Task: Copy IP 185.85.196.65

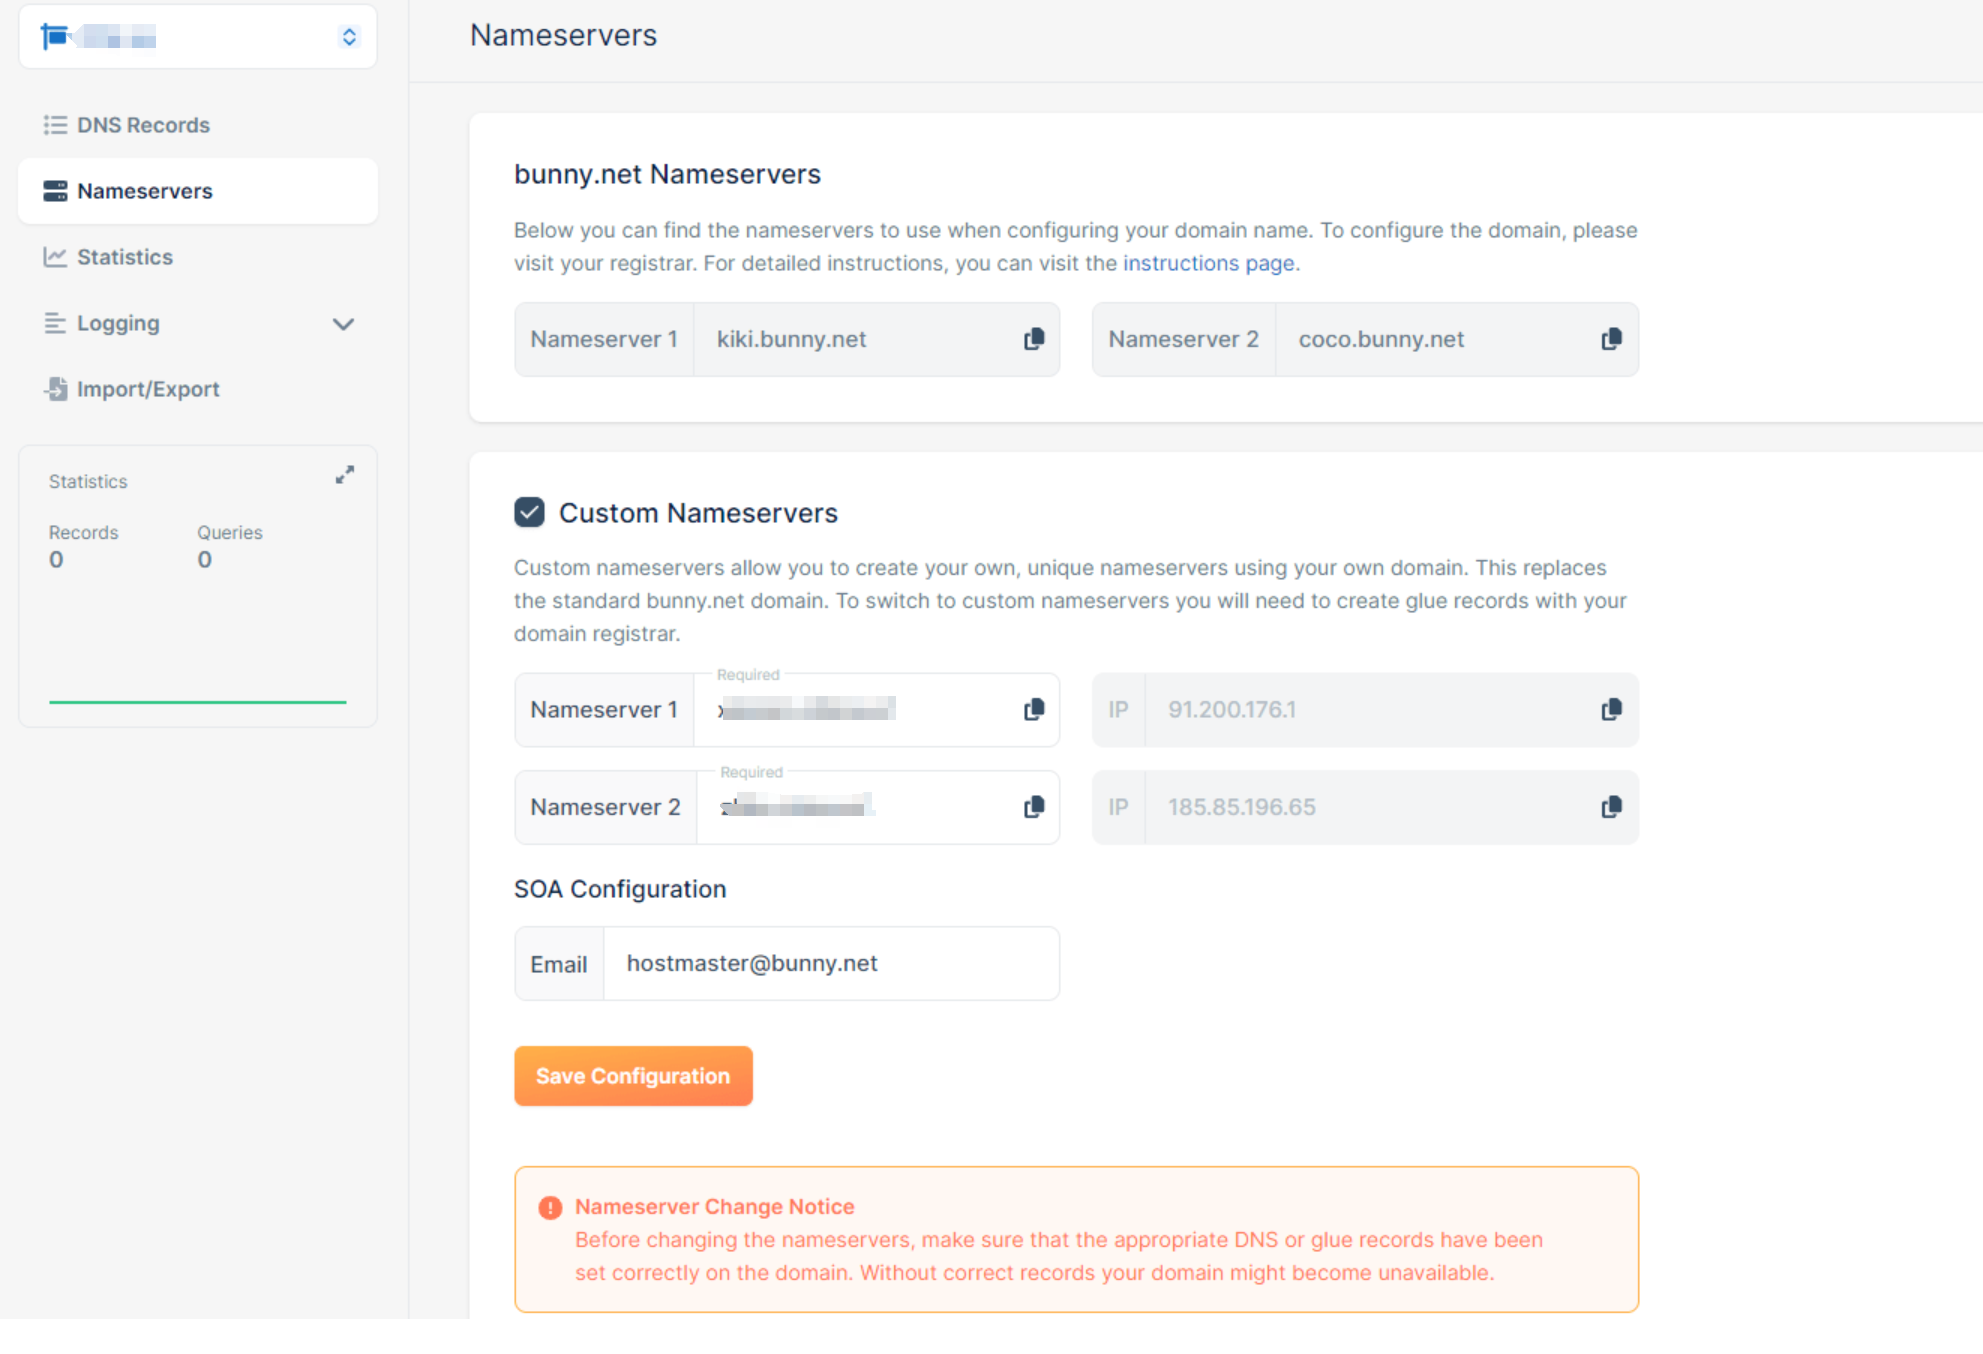Action: point(1611,807)
